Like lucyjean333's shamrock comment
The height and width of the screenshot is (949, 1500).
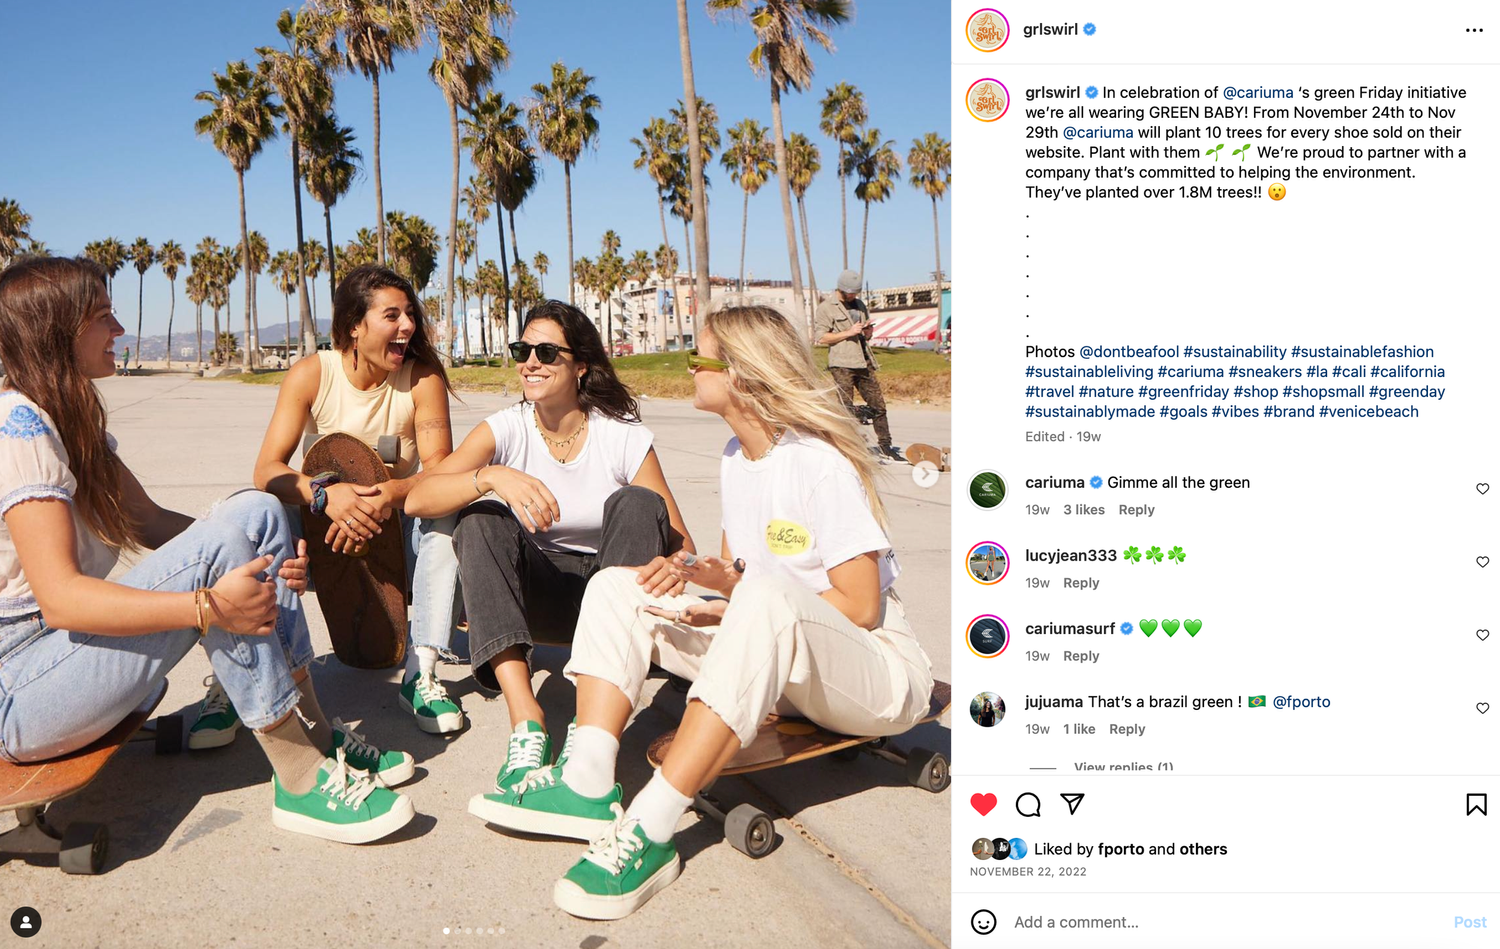click(x=1482, y=562)
